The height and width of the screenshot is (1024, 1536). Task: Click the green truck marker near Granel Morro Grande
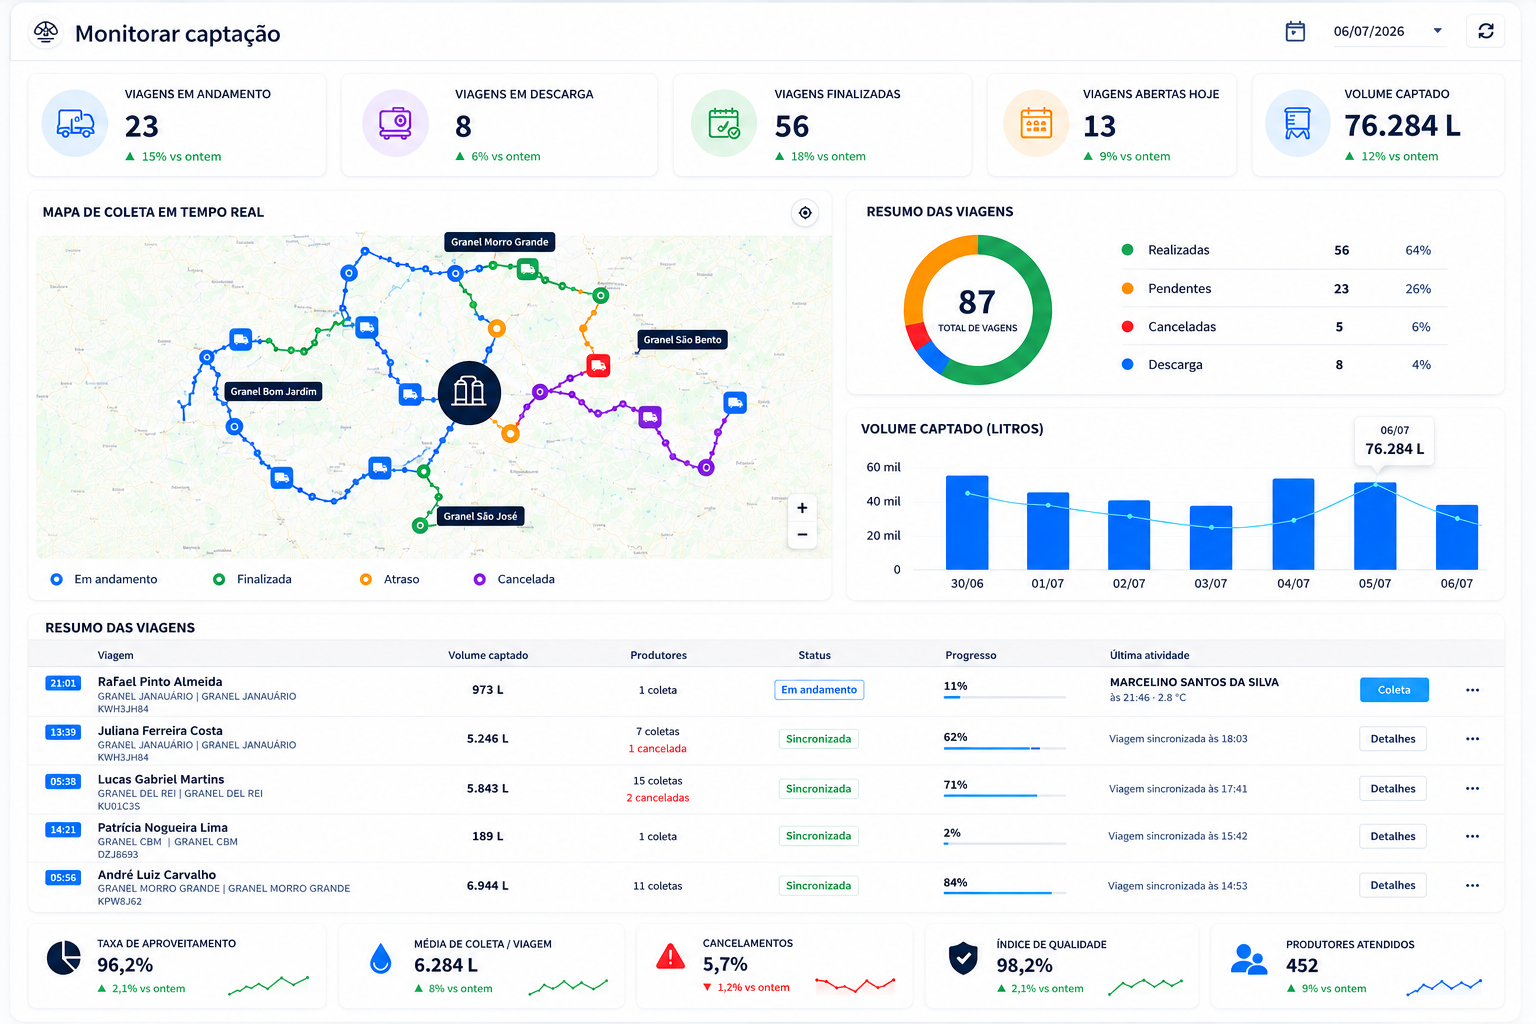point(528,268)
